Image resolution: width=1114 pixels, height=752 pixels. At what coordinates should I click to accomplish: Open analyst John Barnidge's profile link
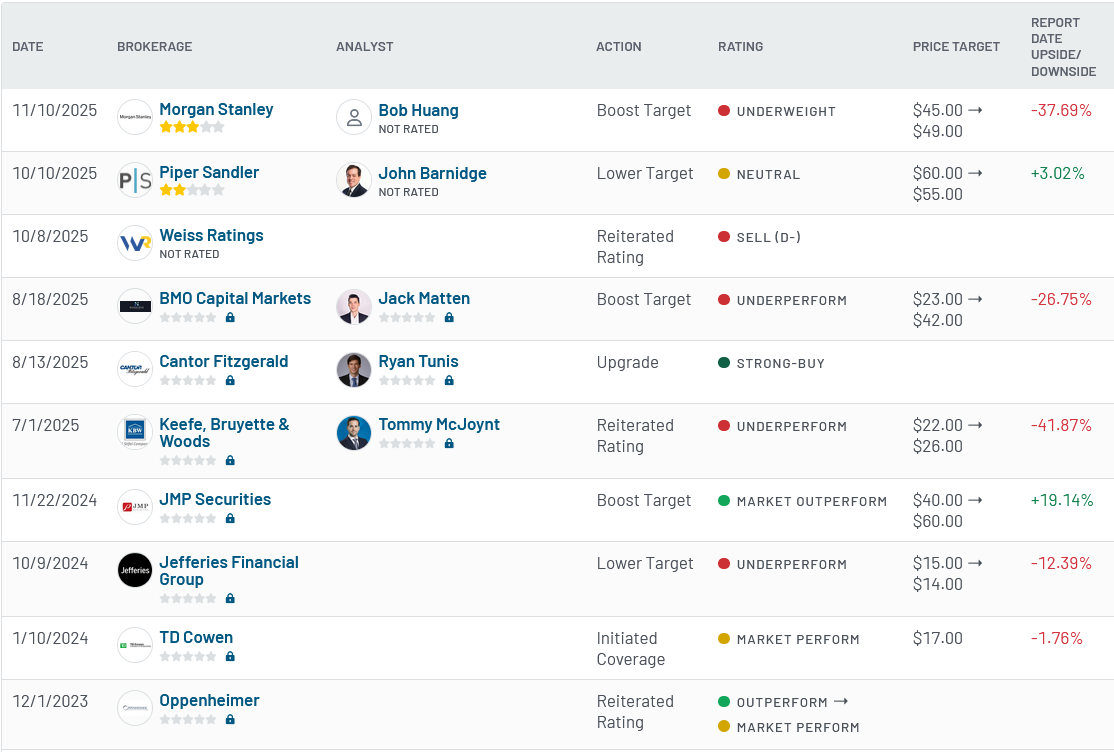pyautogui.click(x=433, y=173)
